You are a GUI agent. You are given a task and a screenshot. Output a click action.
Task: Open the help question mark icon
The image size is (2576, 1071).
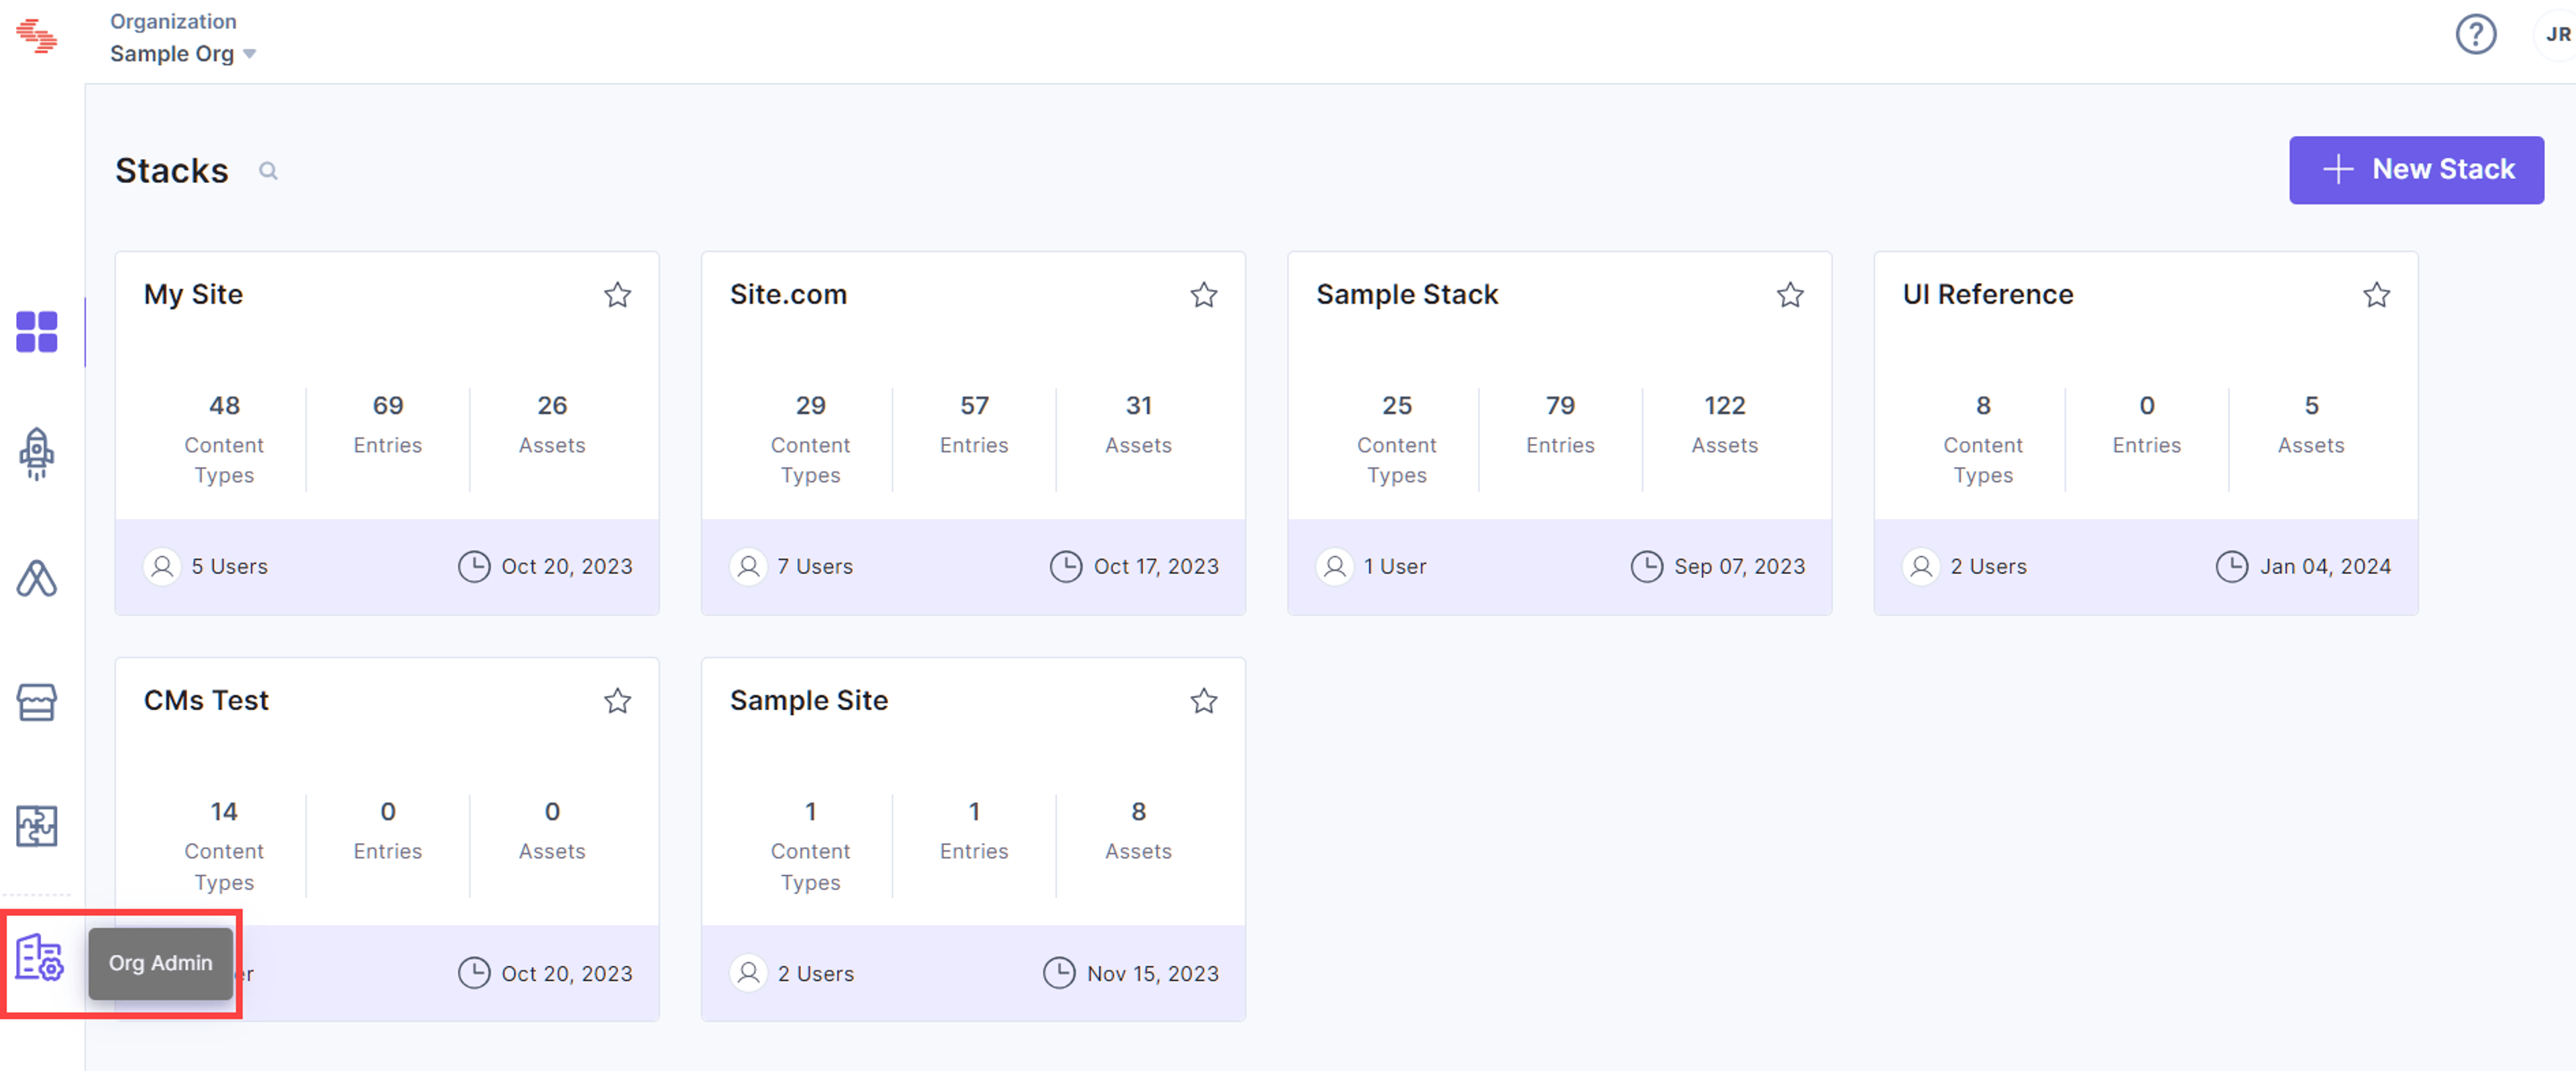tap(2475, 35)
